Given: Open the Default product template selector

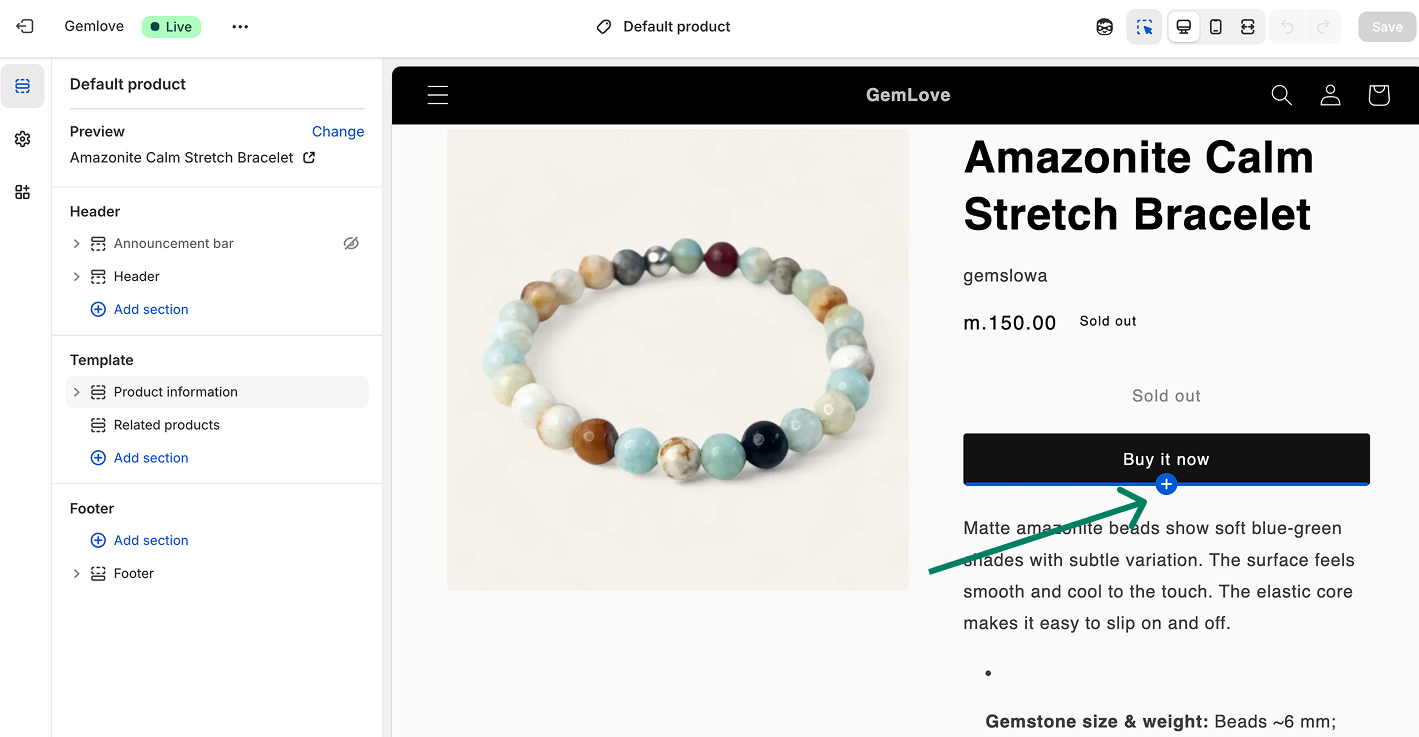Looking at the screenshot, I should [664, 27].
